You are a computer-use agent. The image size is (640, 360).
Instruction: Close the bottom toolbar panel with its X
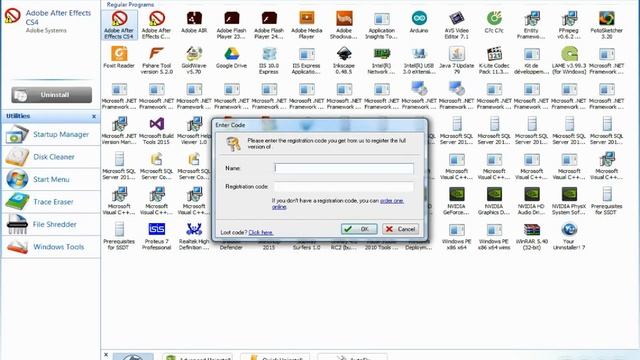click(106, 355)
